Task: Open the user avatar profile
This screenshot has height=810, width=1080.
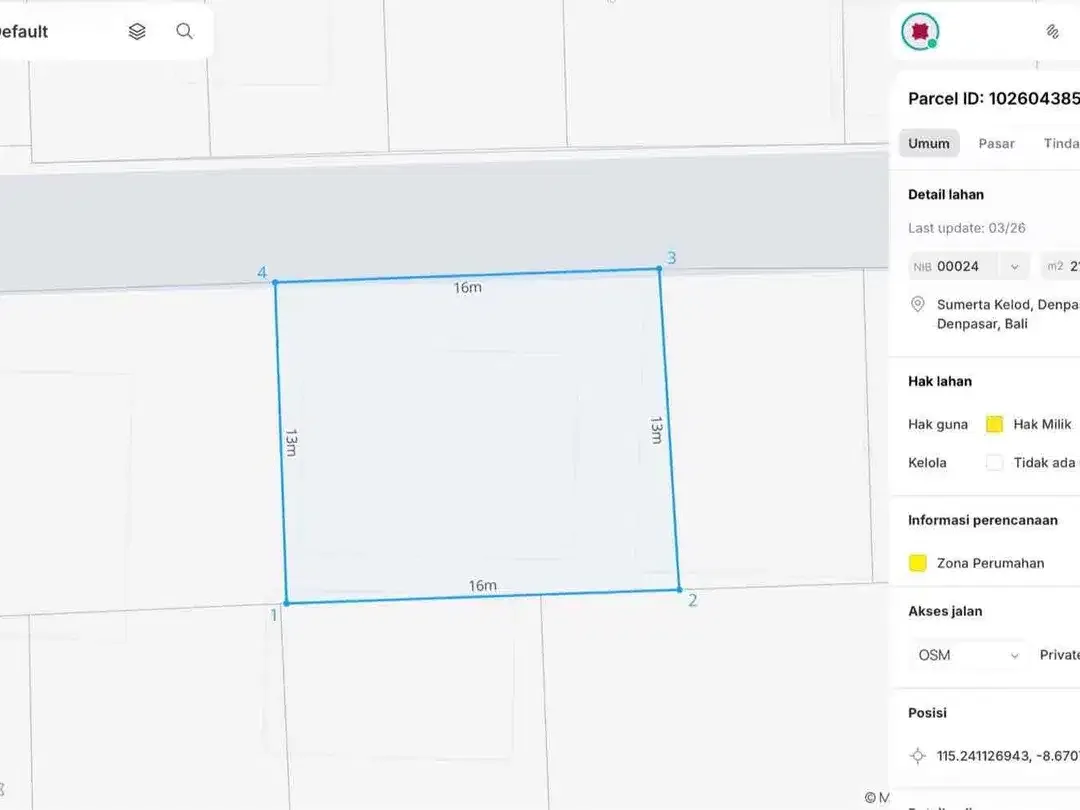Action: (x=920, y=32)
